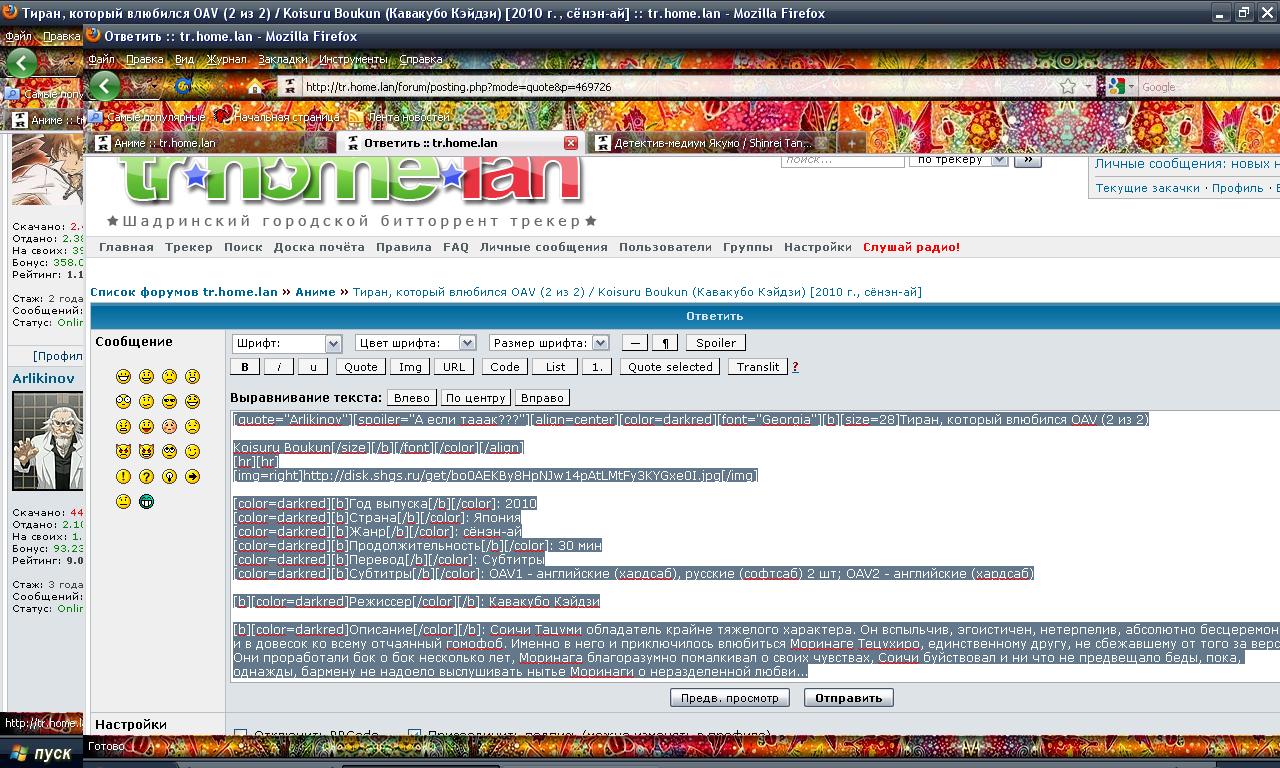Insert the neutral face smiley
This screenshot has height=768, width=1280.
coord(123,502)
